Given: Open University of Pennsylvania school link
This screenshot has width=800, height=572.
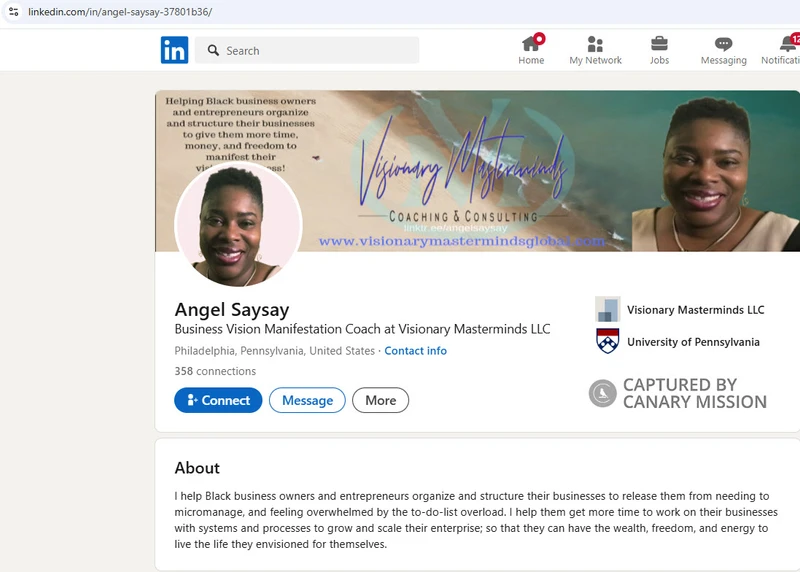Looking at the screenshot, I should (x=693, y=342).
